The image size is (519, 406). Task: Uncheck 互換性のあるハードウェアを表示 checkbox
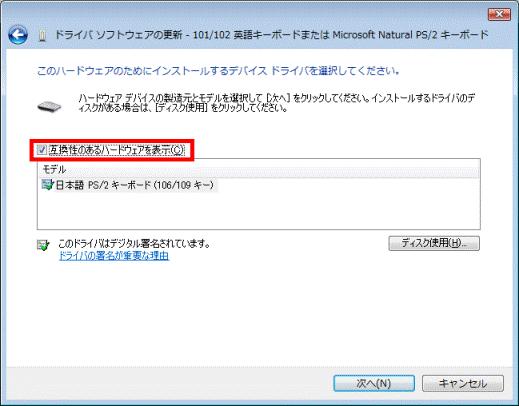42,150
